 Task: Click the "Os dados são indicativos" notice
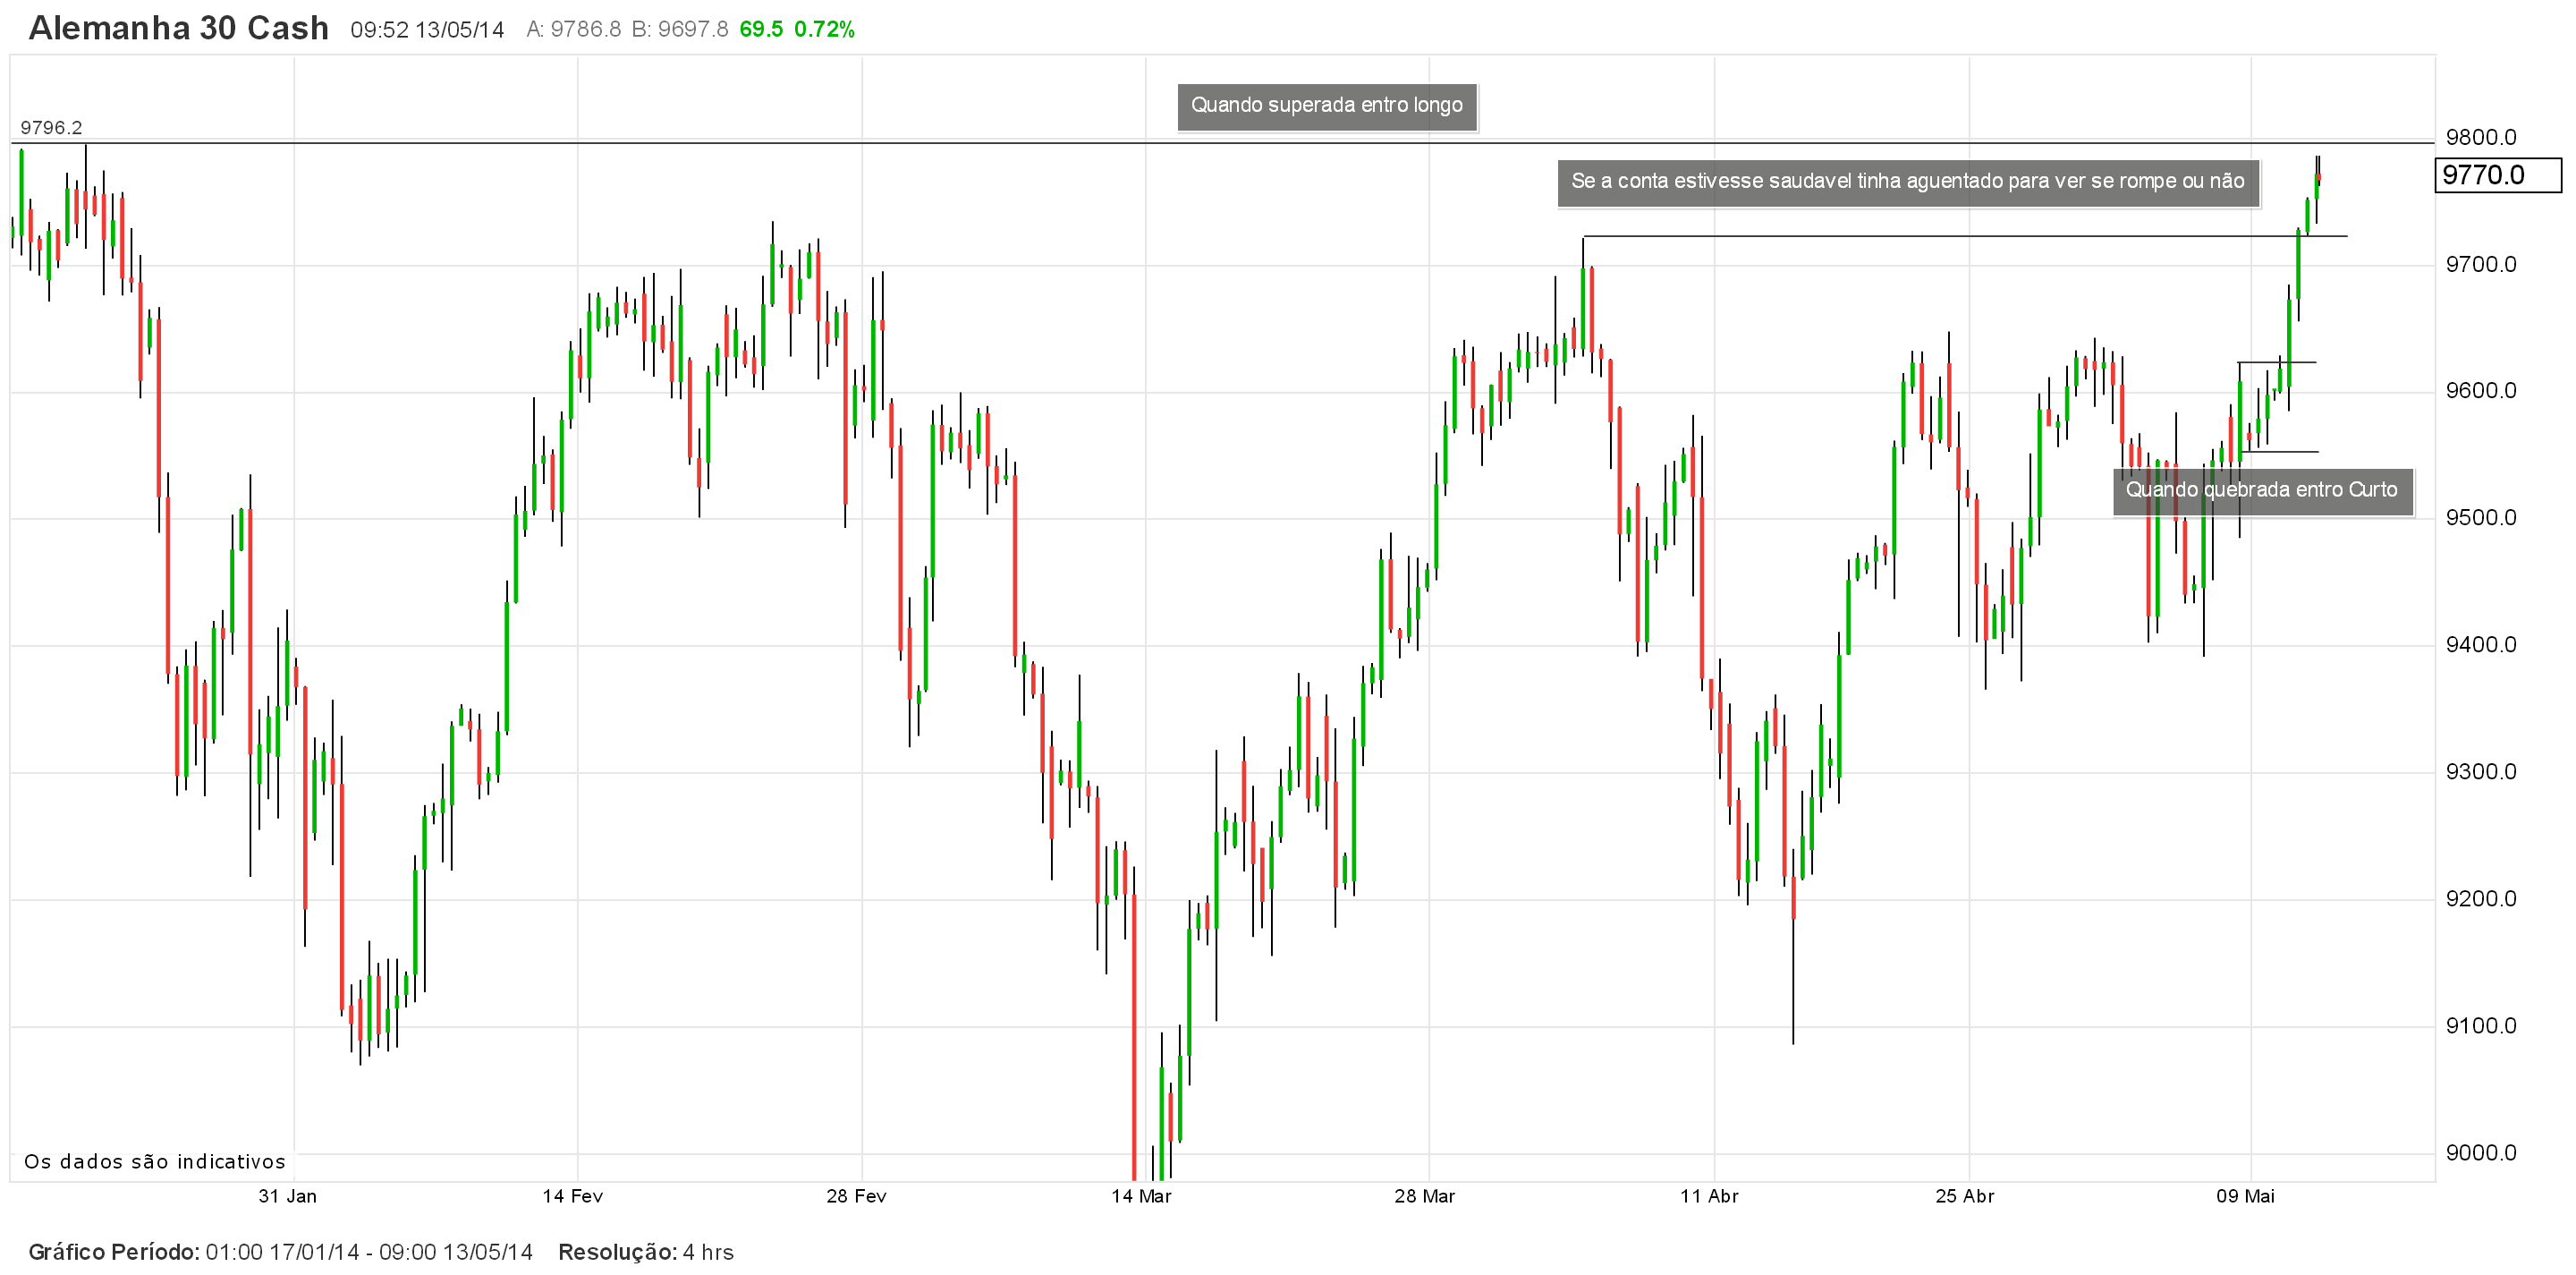click(155, 1162)
